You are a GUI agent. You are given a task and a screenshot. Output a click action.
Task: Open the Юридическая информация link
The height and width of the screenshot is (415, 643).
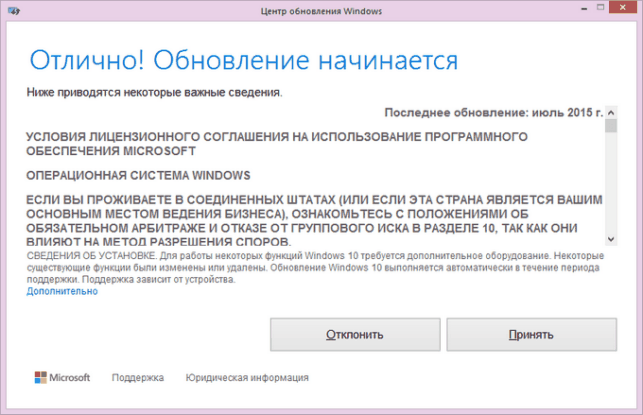click(247, 377)
